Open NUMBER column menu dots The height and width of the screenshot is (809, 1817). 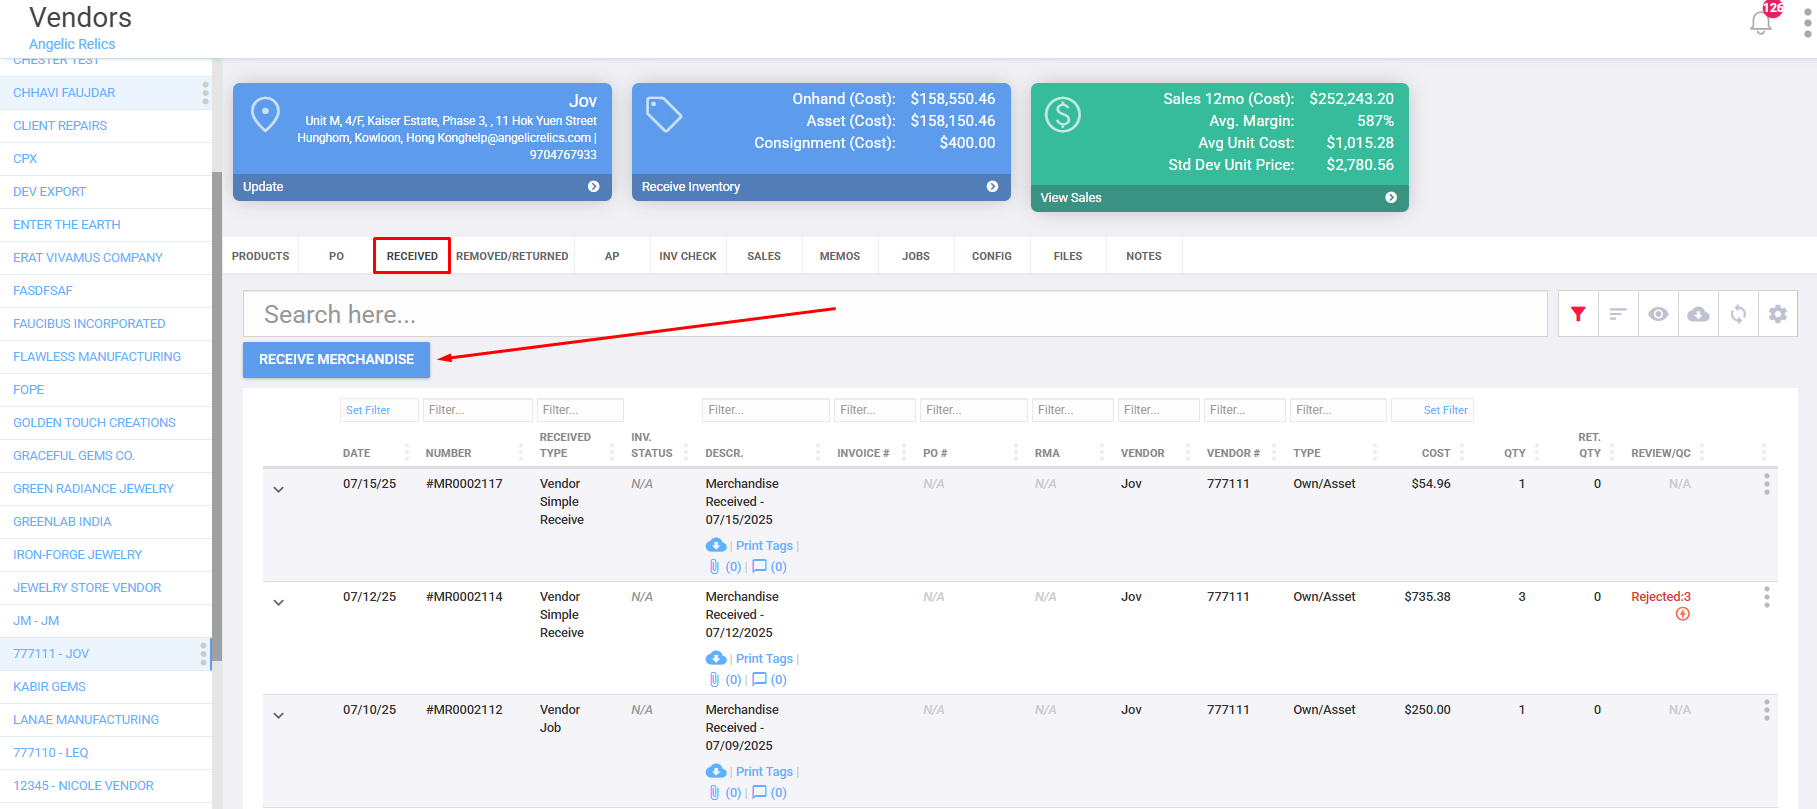coord(521,452)
